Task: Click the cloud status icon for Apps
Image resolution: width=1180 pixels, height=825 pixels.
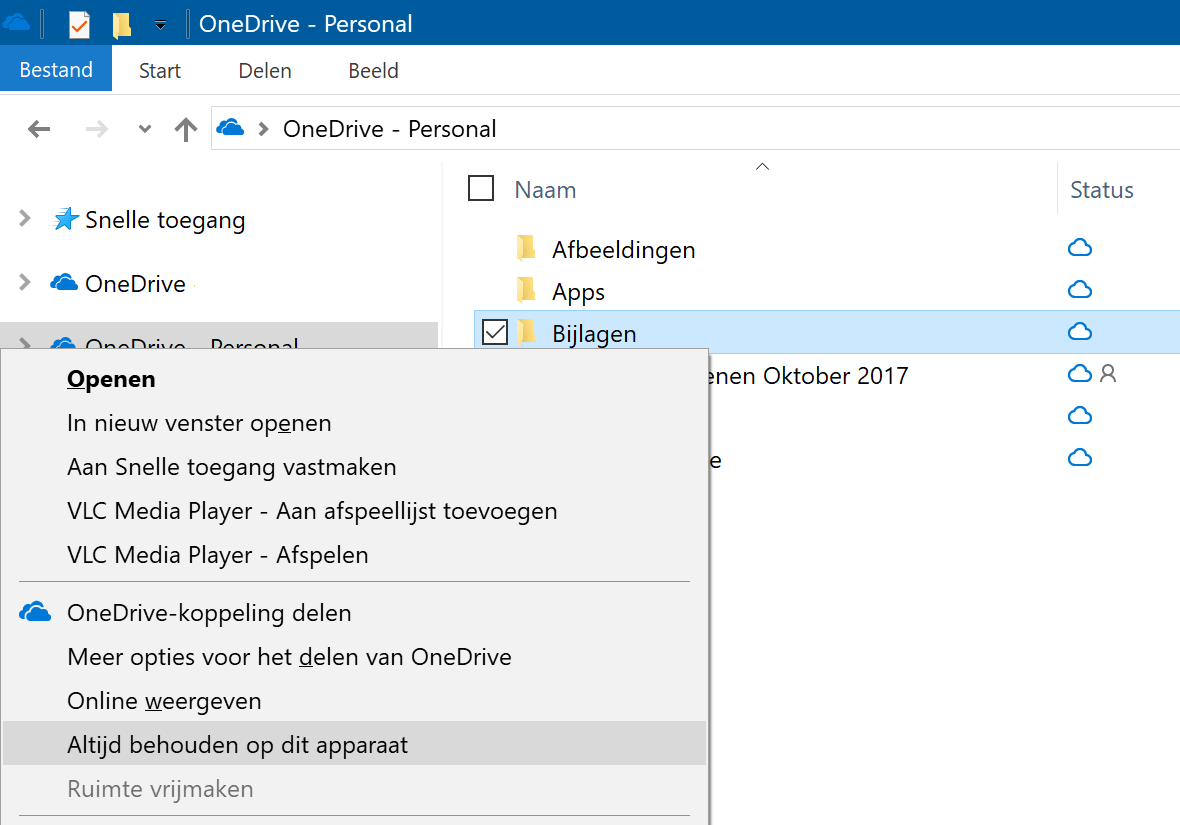Action: pos(1080,289)
